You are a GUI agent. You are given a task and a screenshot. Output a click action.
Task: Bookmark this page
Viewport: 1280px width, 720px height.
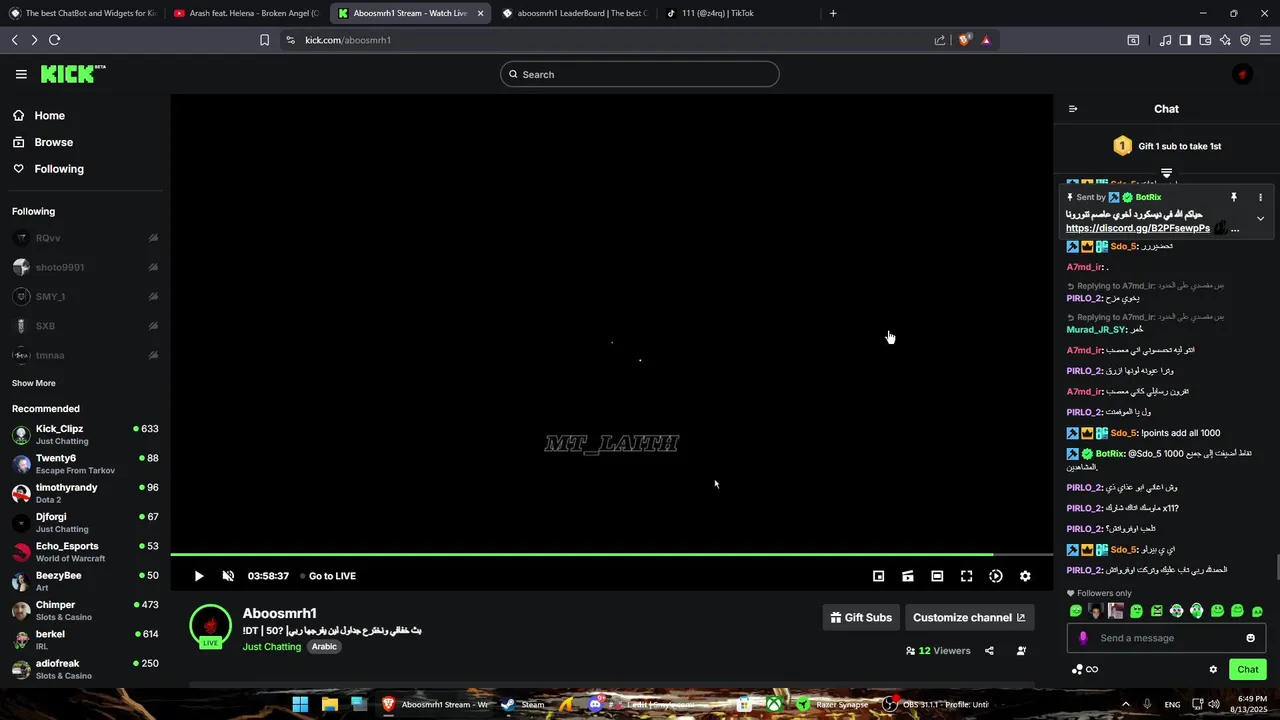(x=264, y=40)
